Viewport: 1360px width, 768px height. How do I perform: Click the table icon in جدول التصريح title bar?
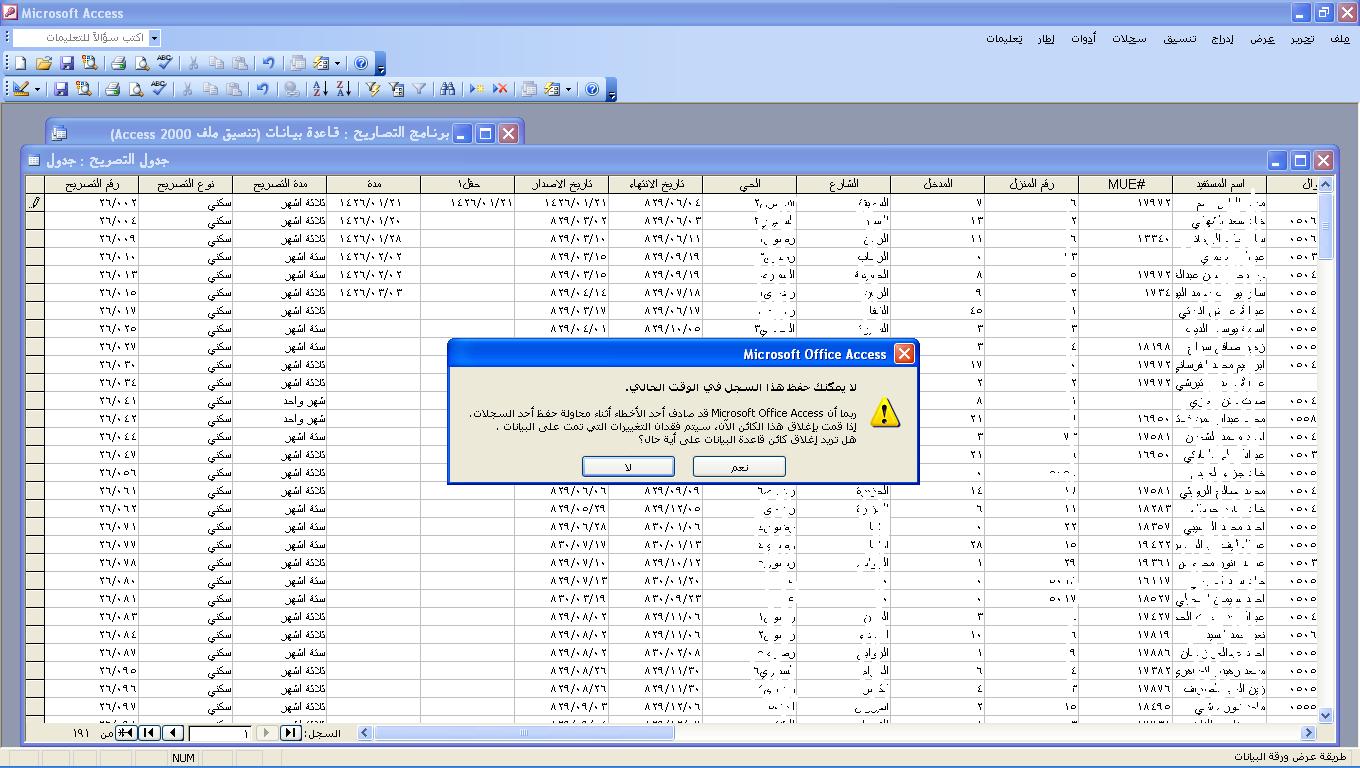(x=33, y=160)
